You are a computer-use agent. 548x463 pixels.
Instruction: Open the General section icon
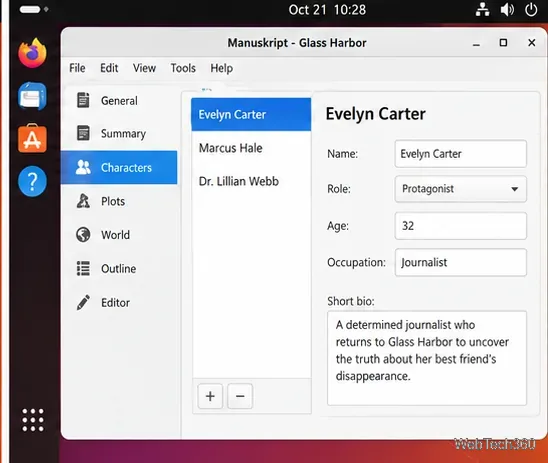(83, 100)
